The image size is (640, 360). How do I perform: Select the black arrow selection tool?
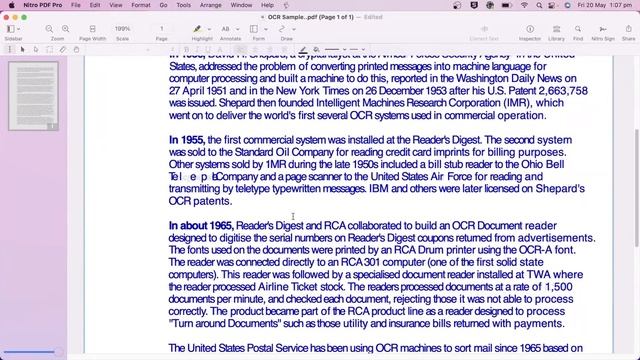click(22, 49)
